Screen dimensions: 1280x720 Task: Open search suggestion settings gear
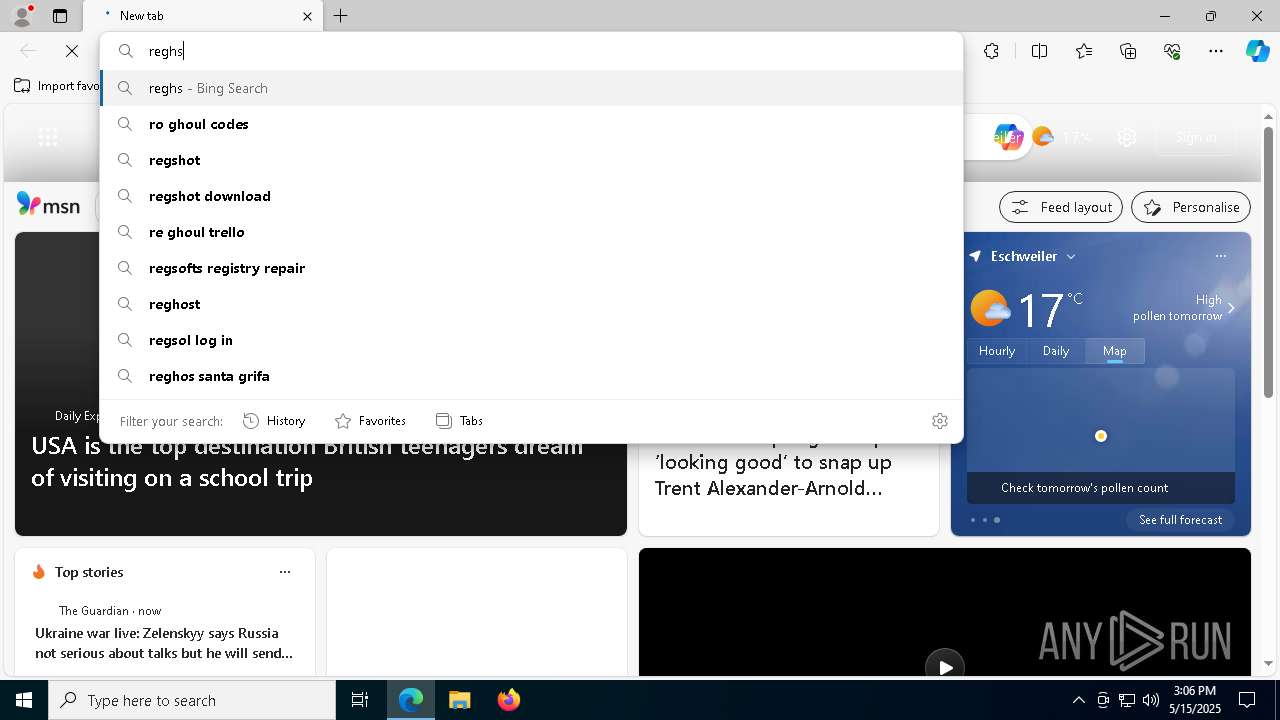pos(939,421)
